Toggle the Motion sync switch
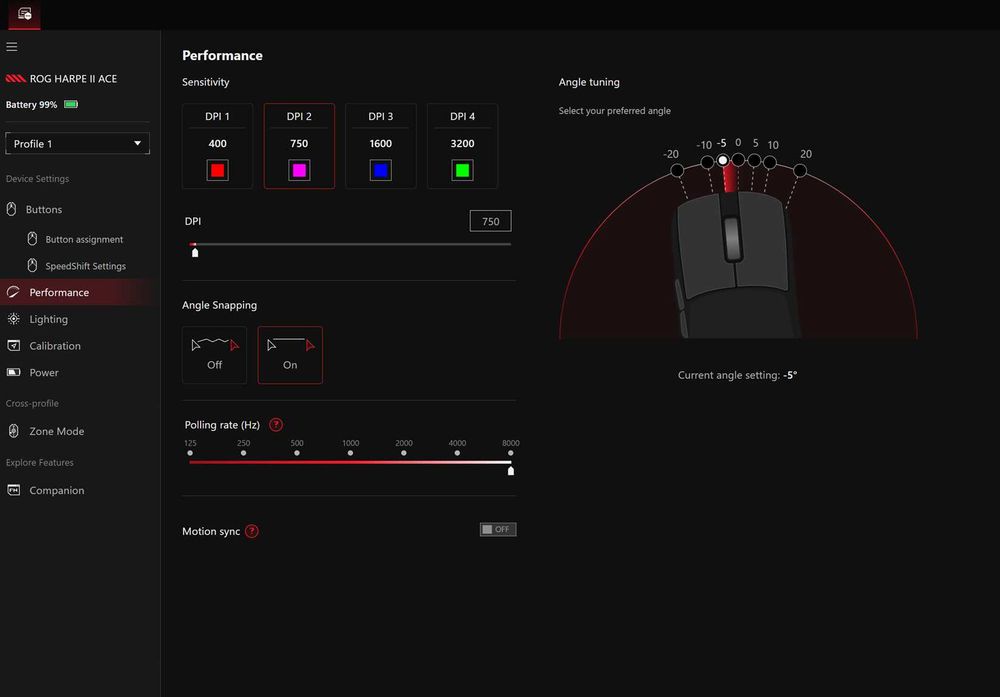This screenshot has width=1000, height=697. 498,529
